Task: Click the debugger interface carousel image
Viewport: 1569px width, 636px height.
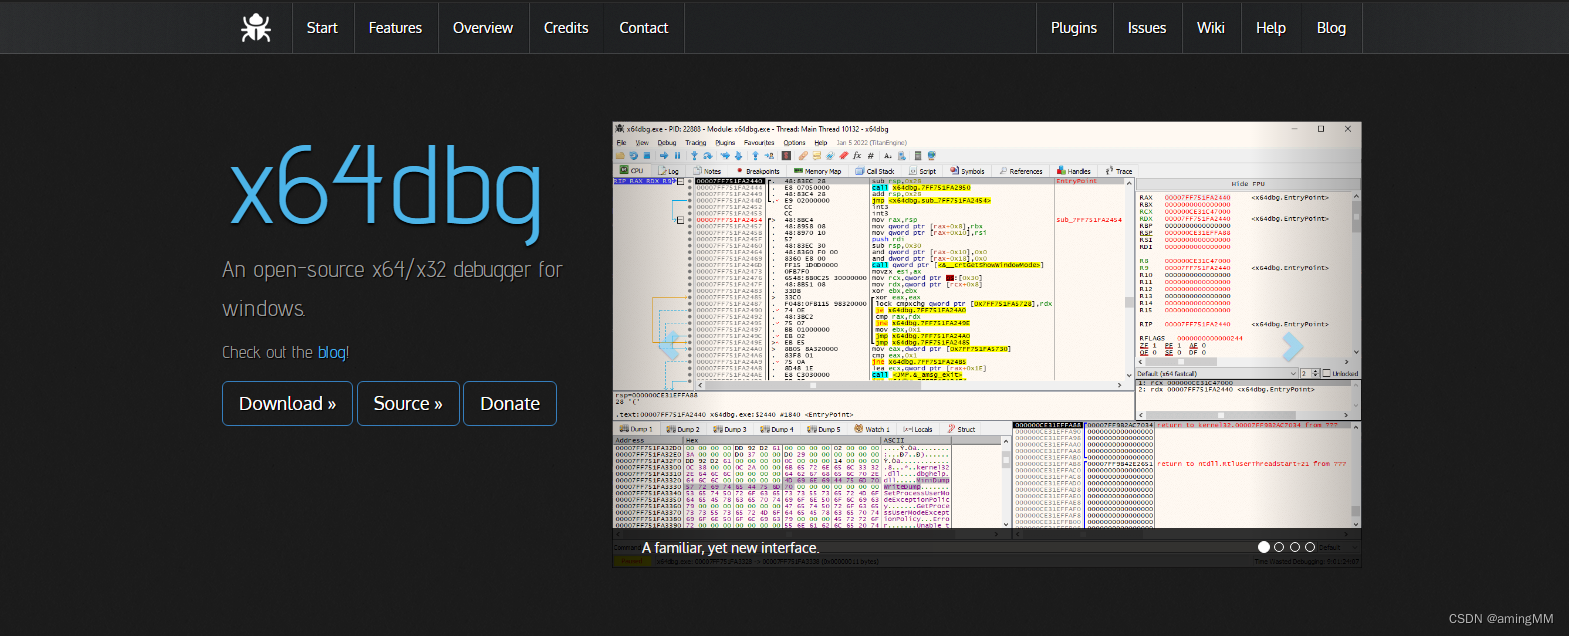Action: (987, 345)
